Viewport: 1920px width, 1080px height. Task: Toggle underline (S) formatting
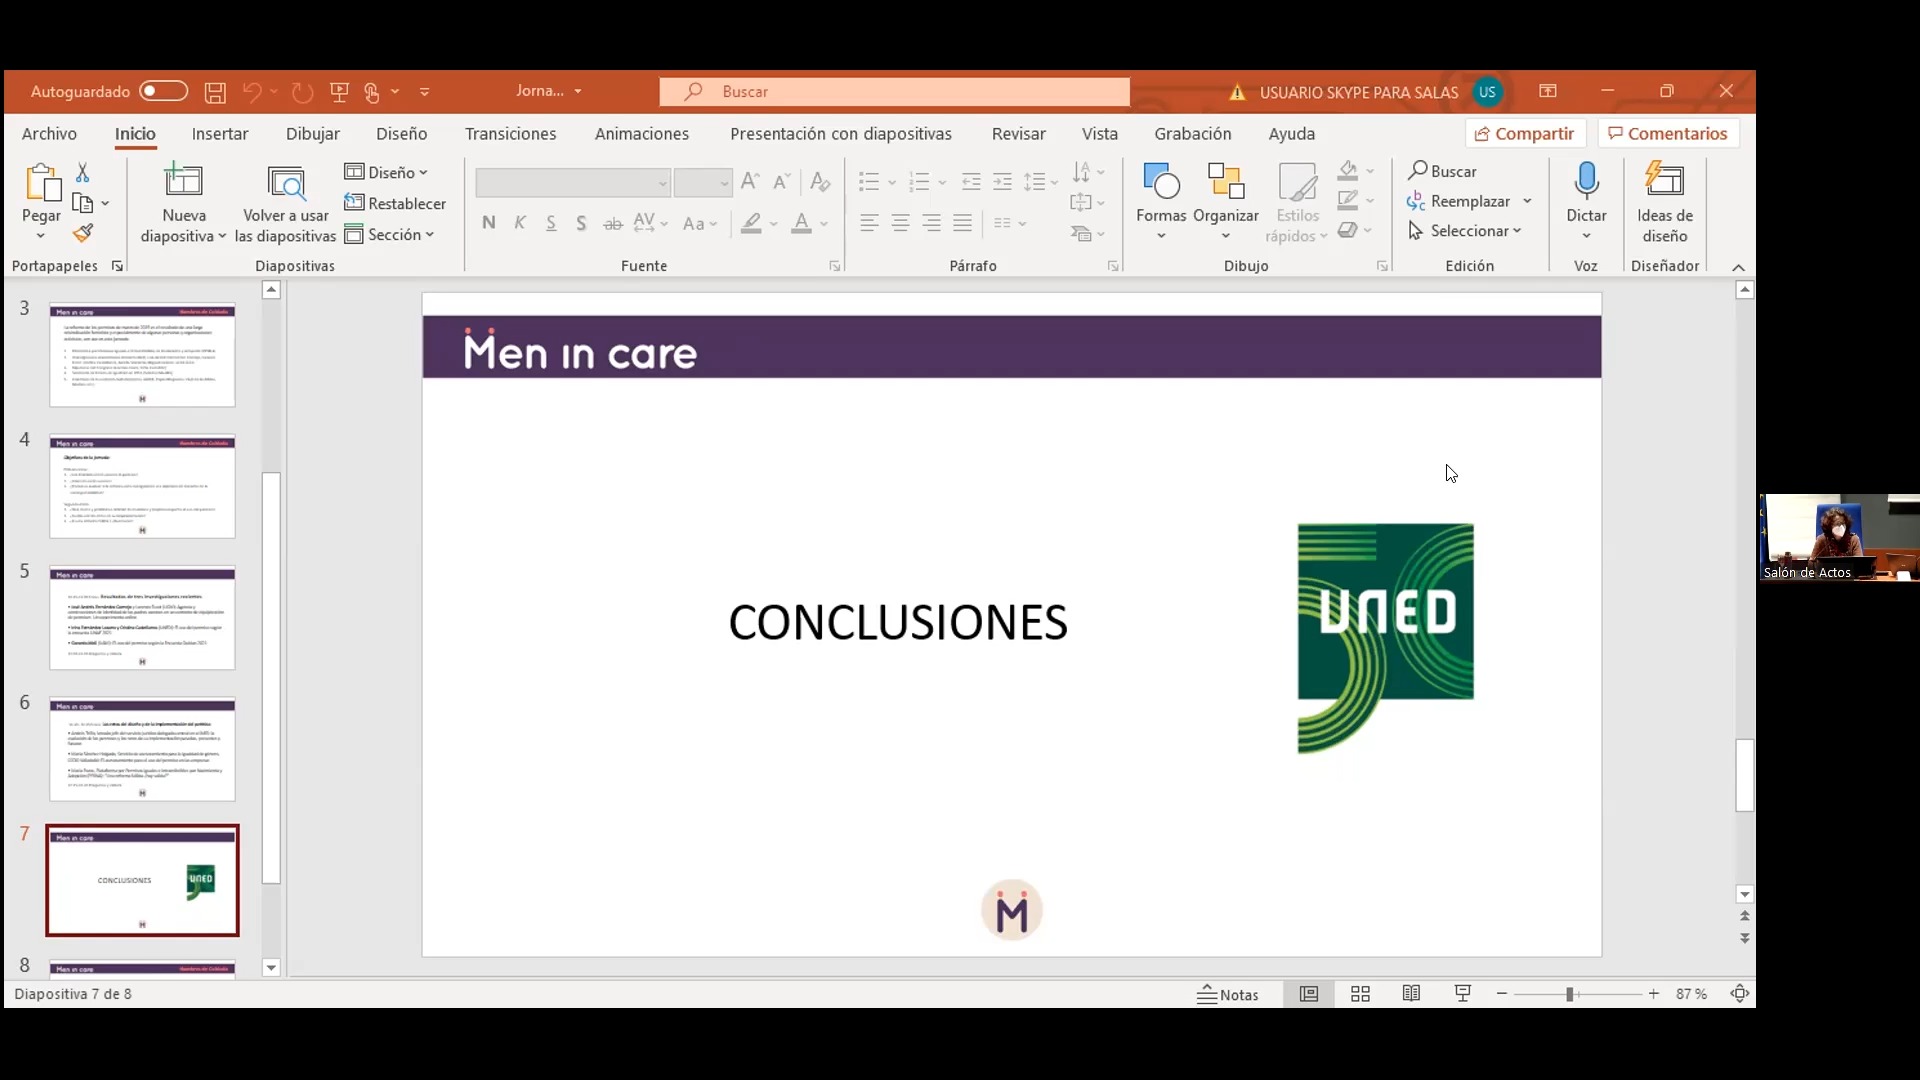pos(551,223)
